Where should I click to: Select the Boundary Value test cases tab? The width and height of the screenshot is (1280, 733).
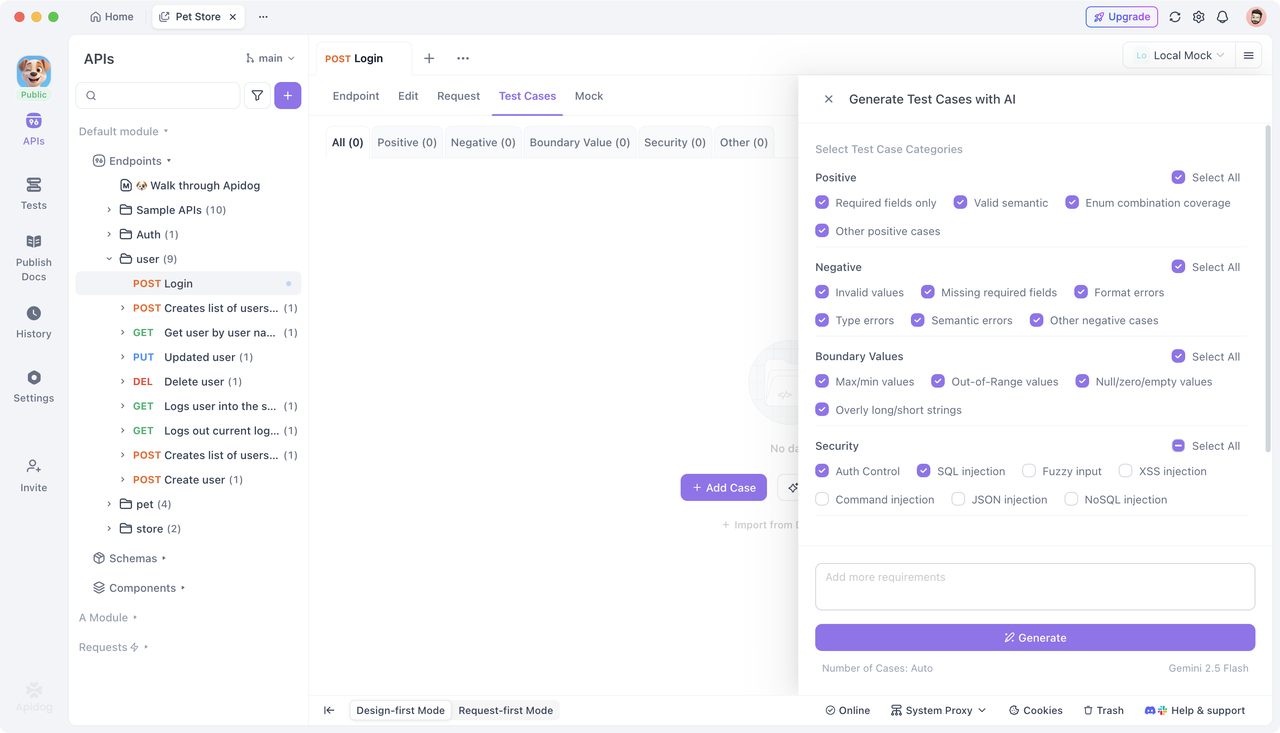[x=579, y=142]
